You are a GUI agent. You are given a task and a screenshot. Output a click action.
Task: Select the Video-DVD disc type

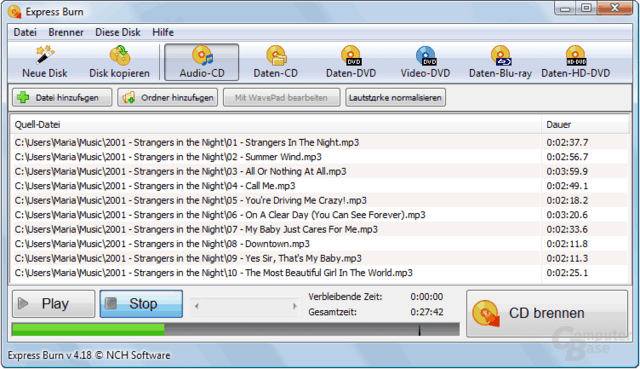click(425, 62)
